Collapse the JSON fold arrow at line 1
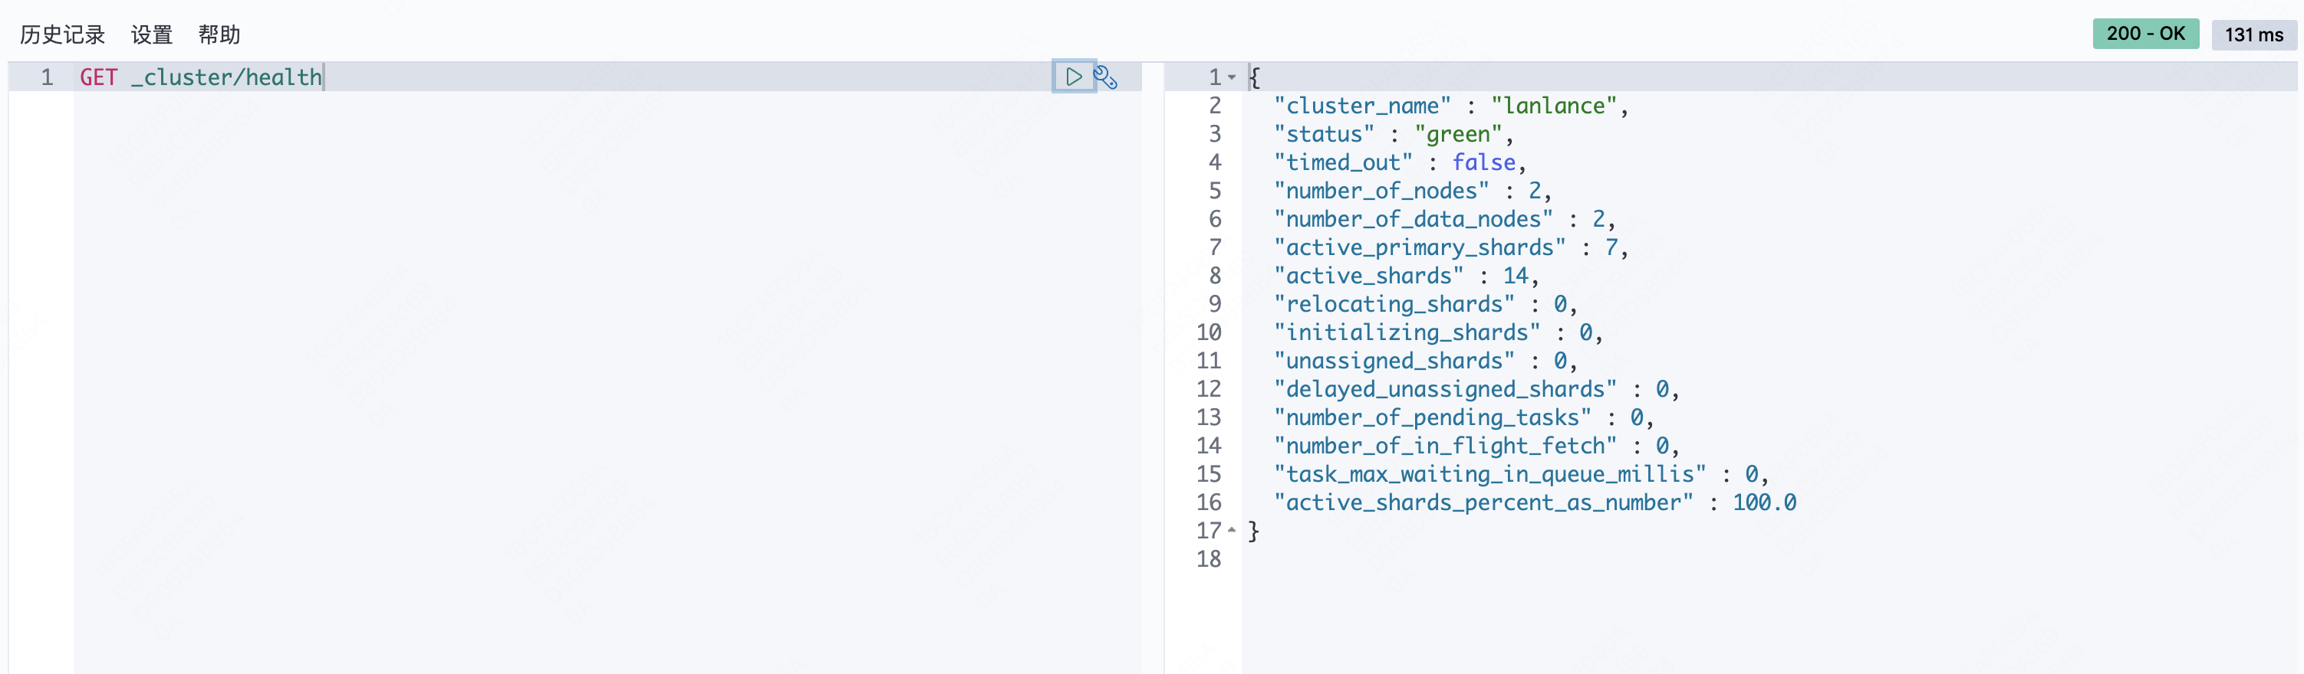The image size is (2304, 674). 1232,77
